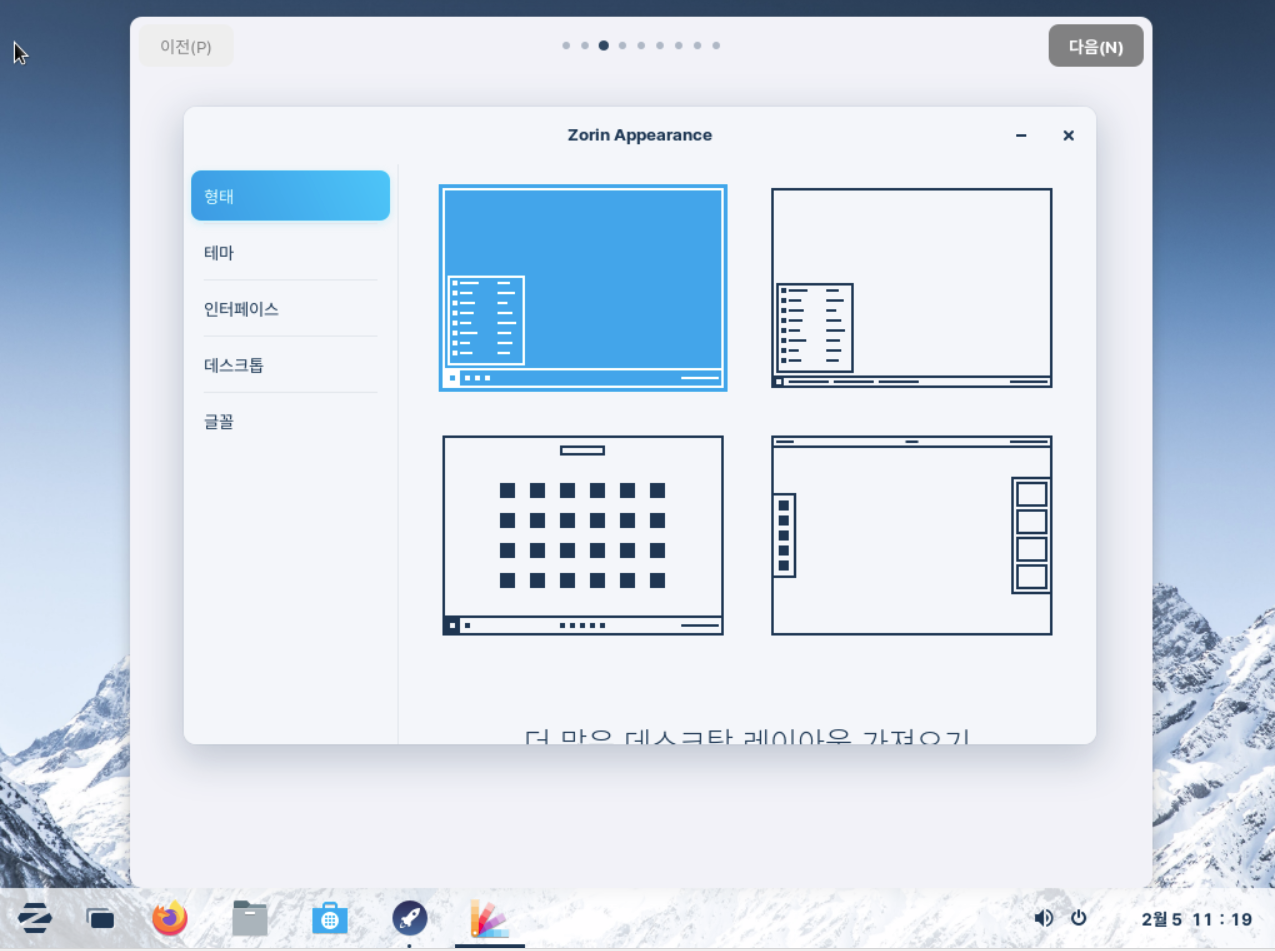This screenshot has height=951, width=1275.
Task: Open the Files folder icon in taskbar
Action: [x=250, y=917]
